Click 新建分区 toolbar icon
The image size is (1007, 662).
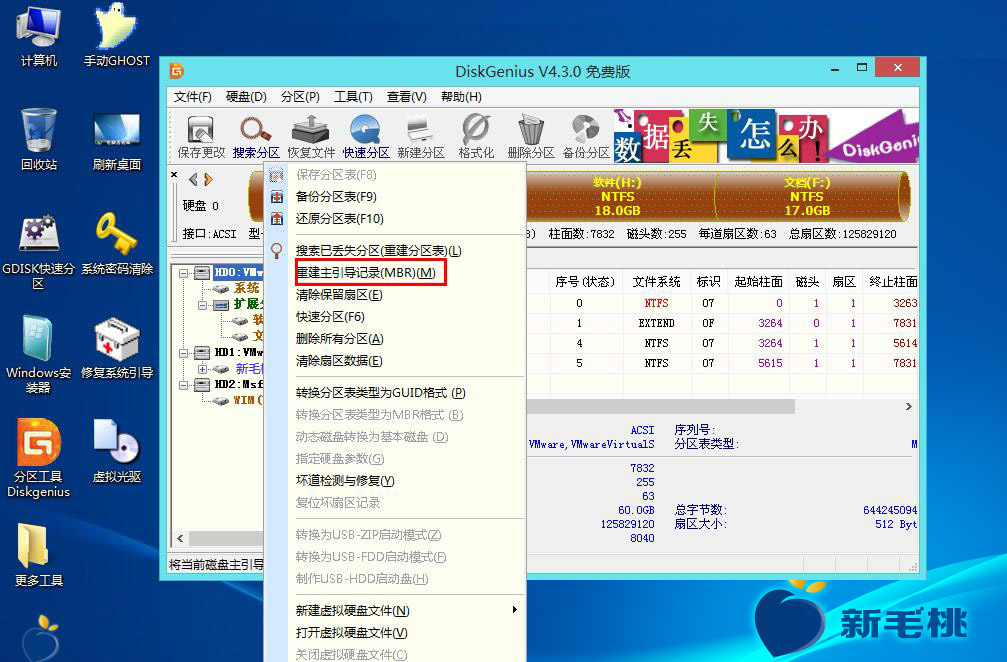coord(421,137)
